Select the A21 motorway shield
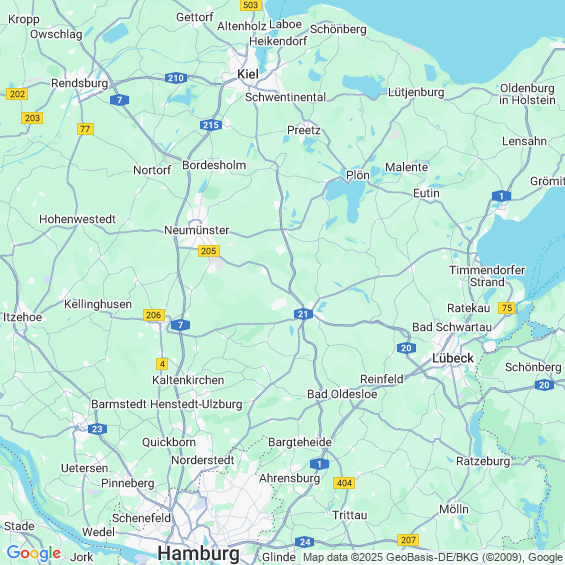This screenshot has height=565, width=565. click(x=303, y=314)
